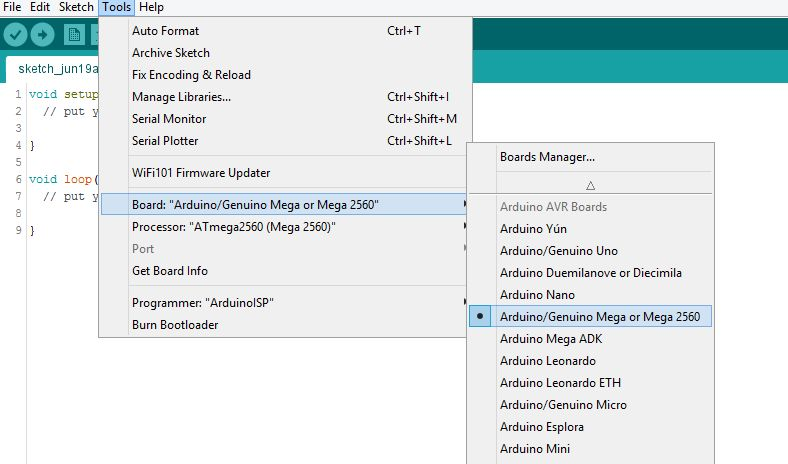
Task: Click the Verify checkmark icon
Action: tap(15, 35)
